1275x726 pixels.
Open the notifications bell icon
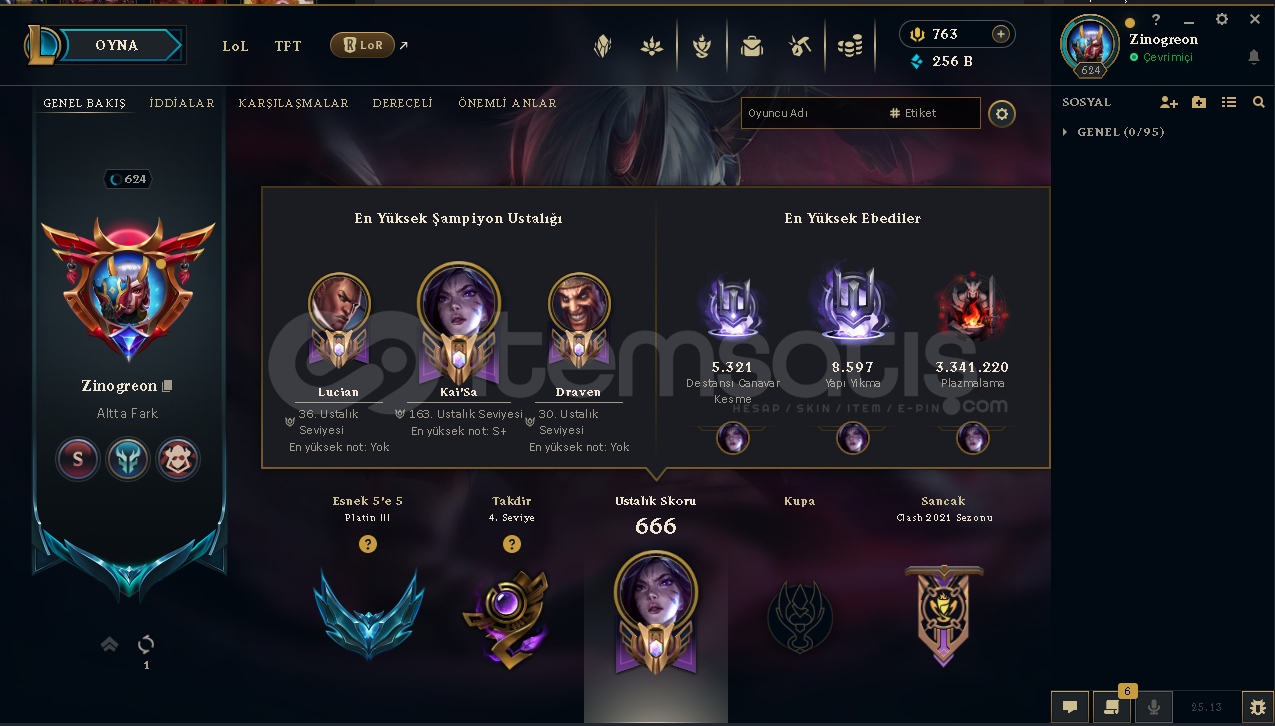click(x=1254, y=58)
